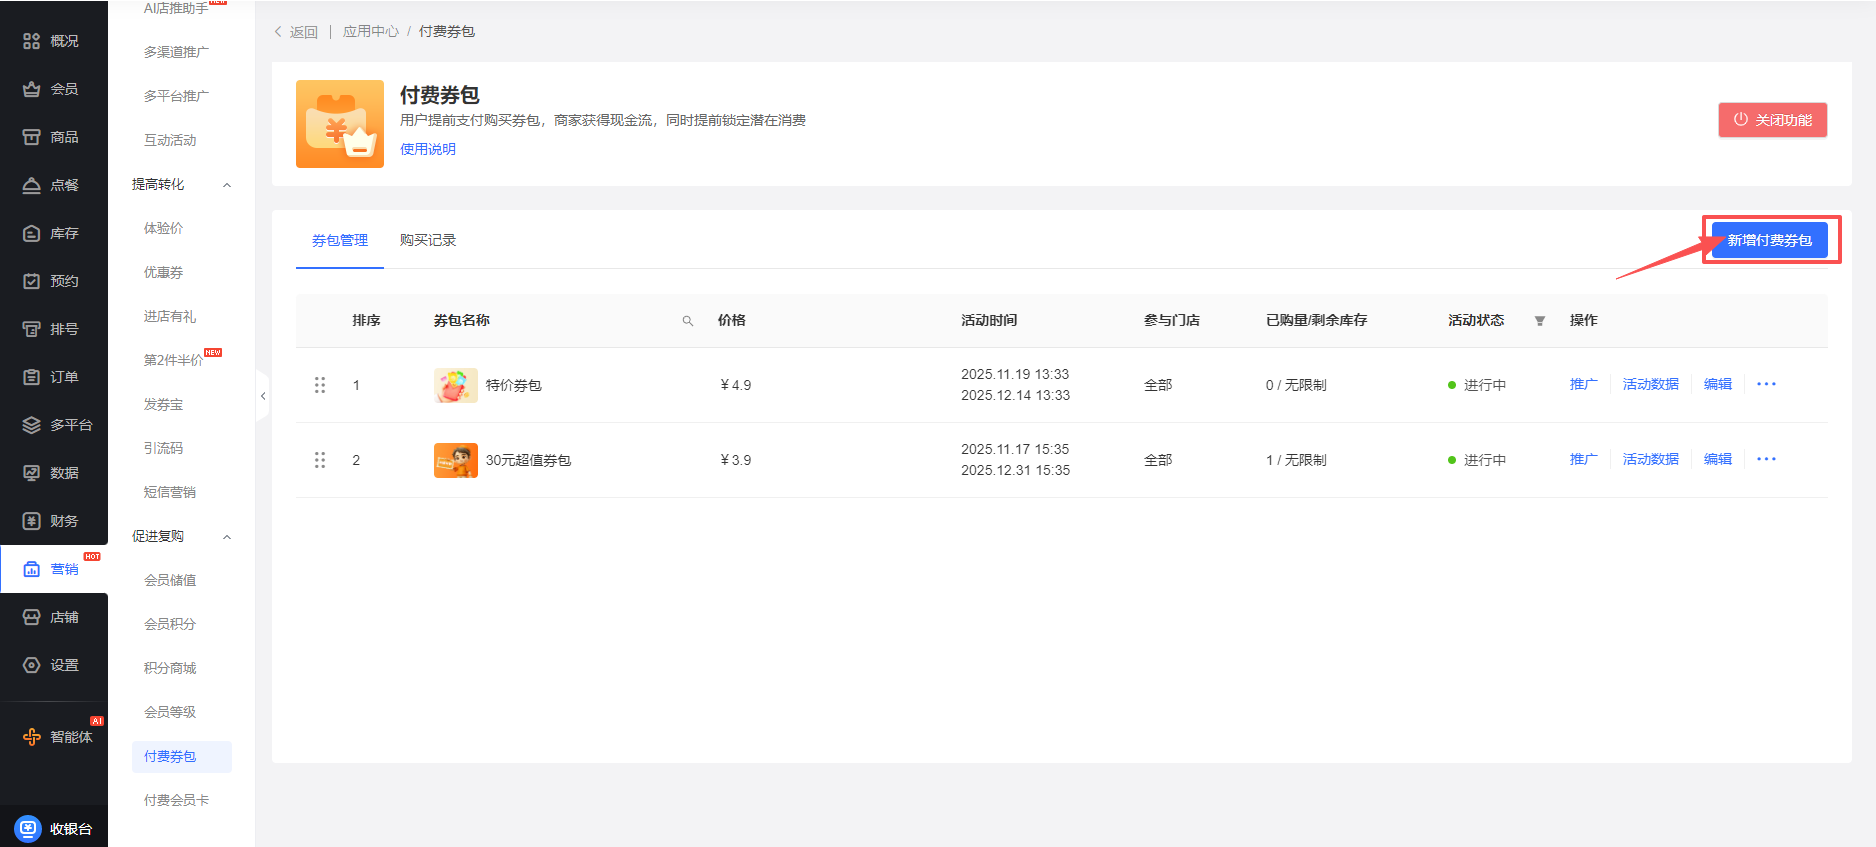Open the 点餐 ordering icon in sidebar
This screenshot has height=847, width=1876.
(32, 185)
